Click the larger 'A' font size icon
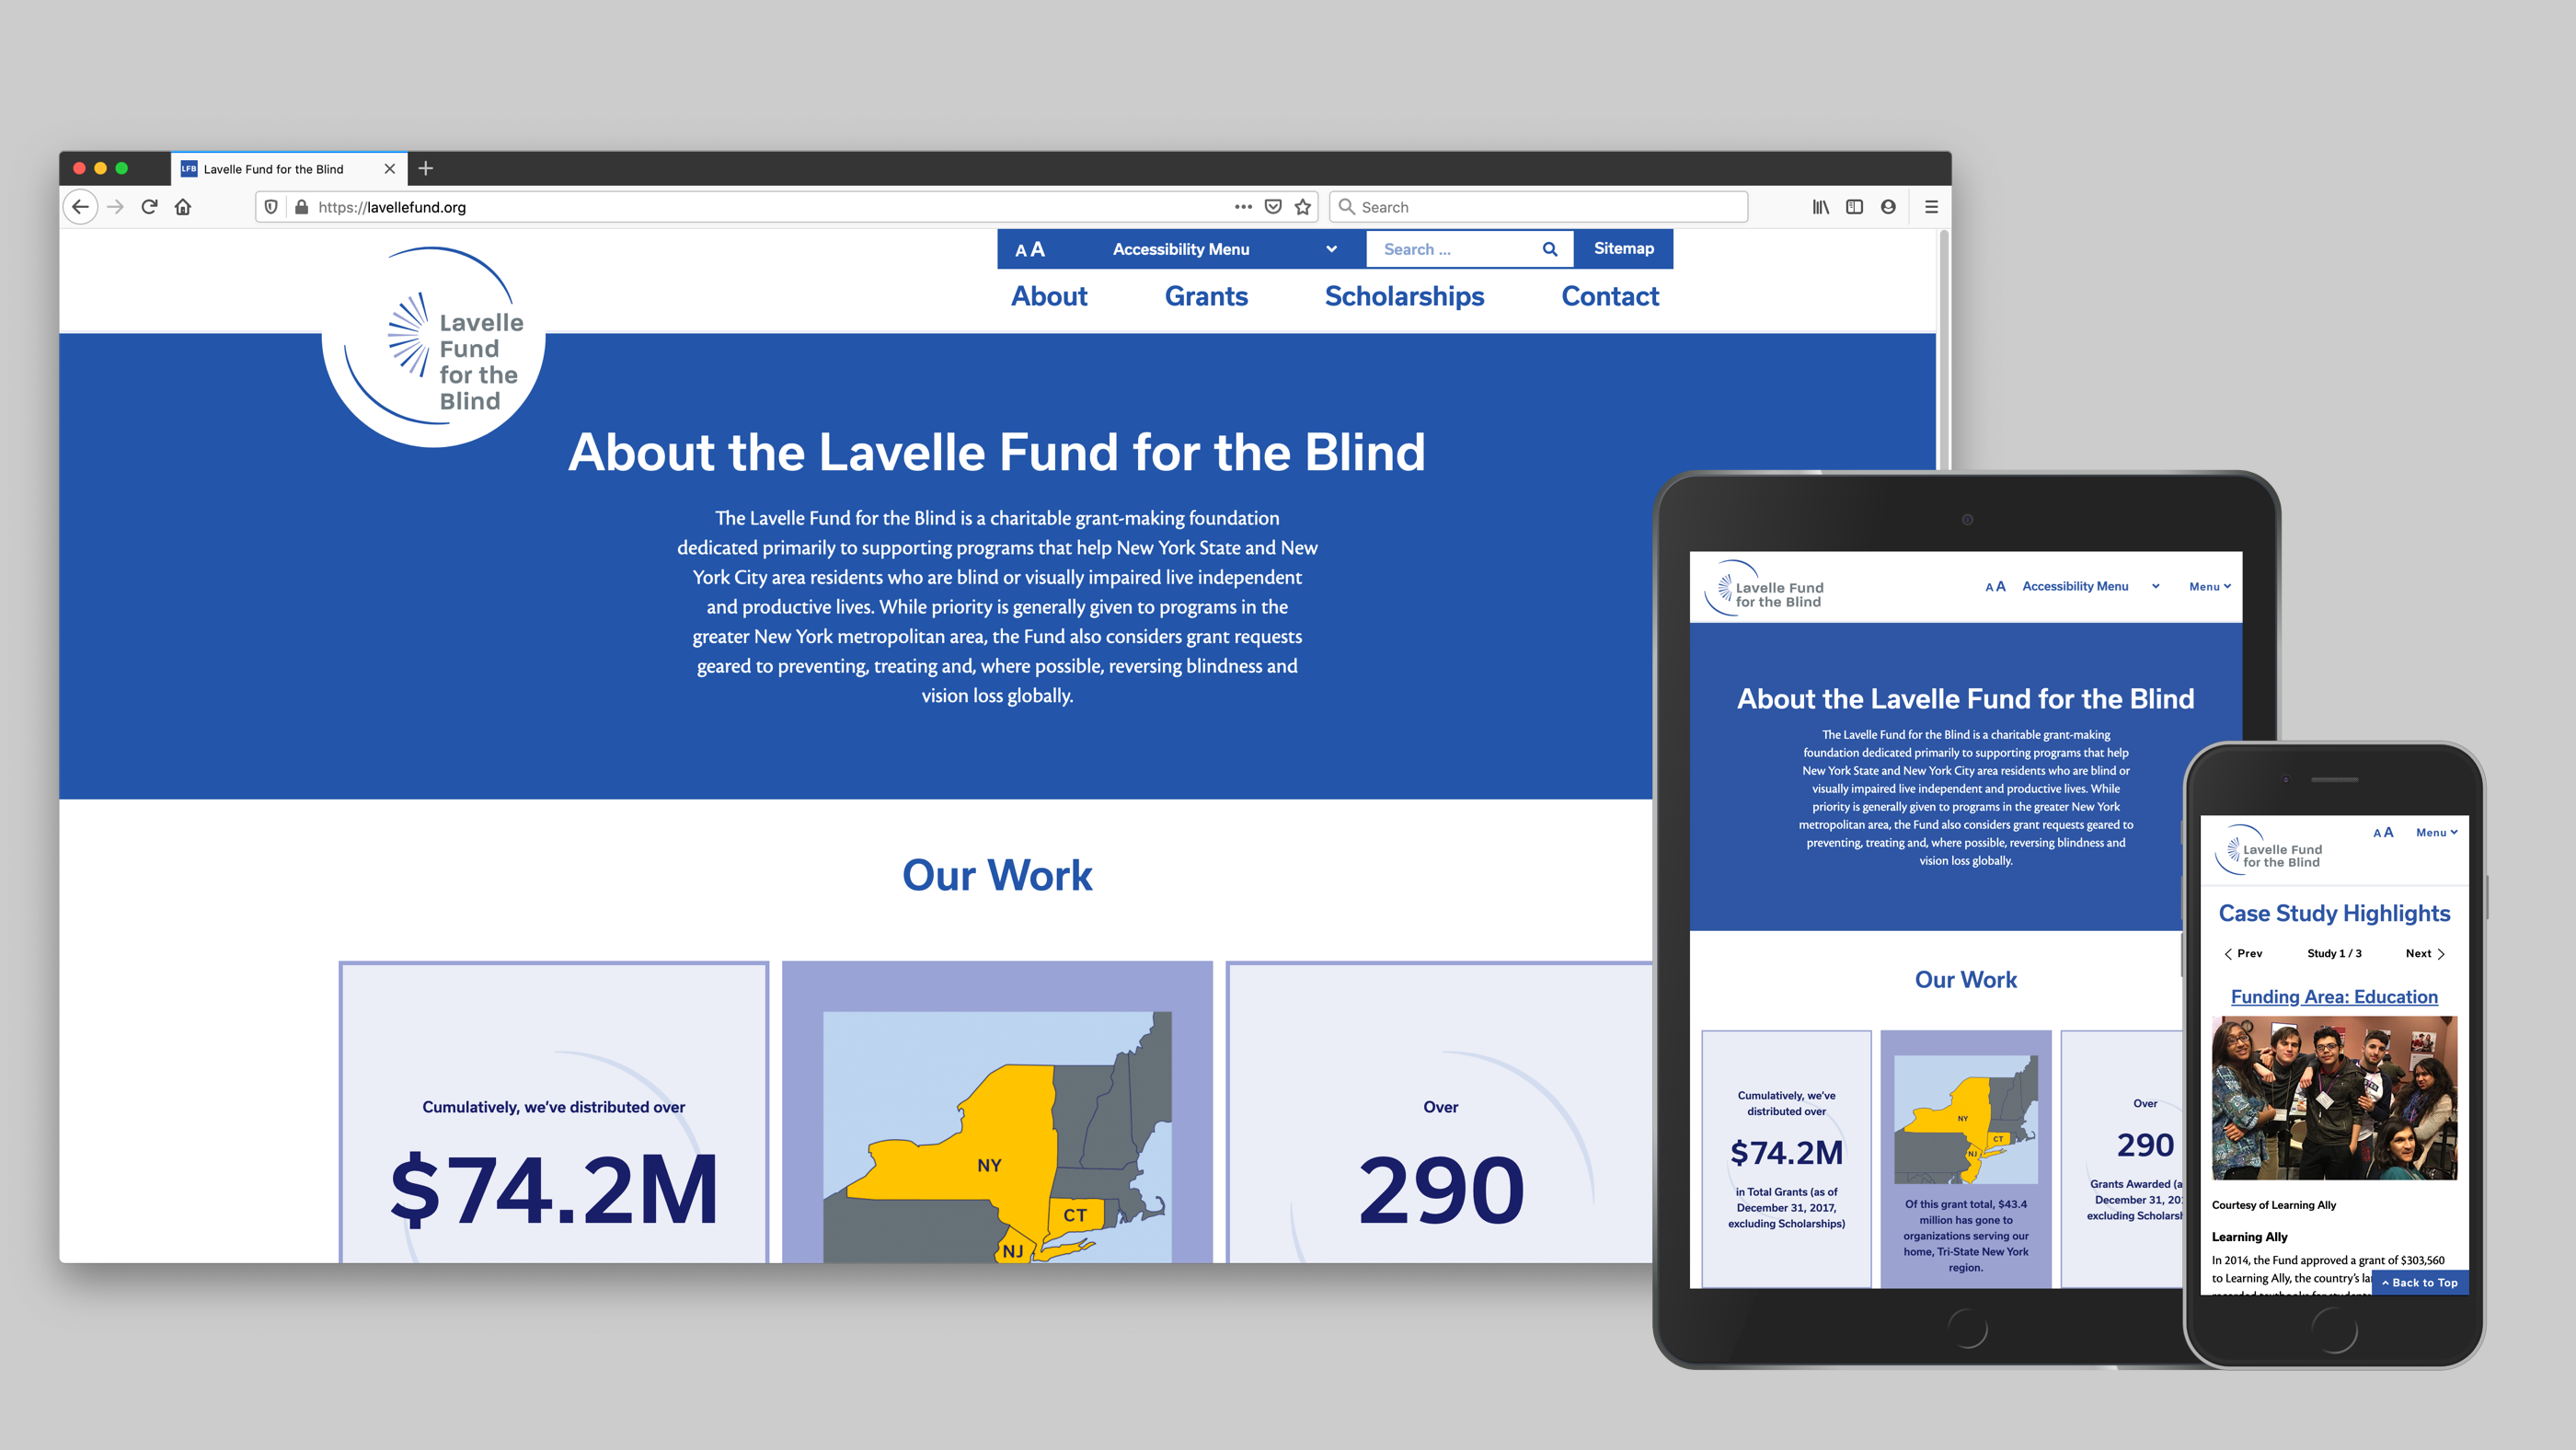 pos(1041,247)
